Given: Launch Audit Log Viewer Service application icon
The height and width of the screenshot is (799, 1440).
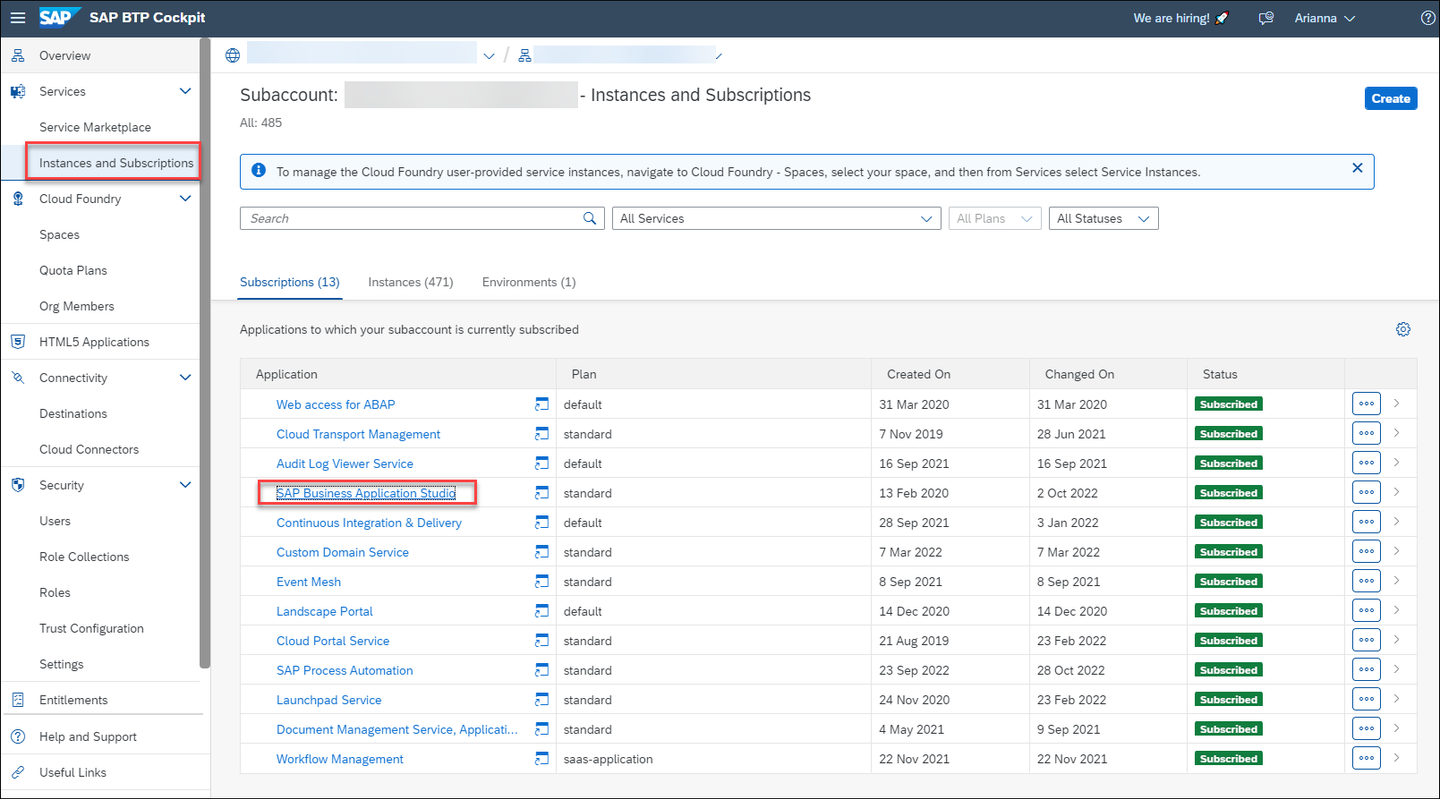Looking at the screenshot, I should [542, 463].
